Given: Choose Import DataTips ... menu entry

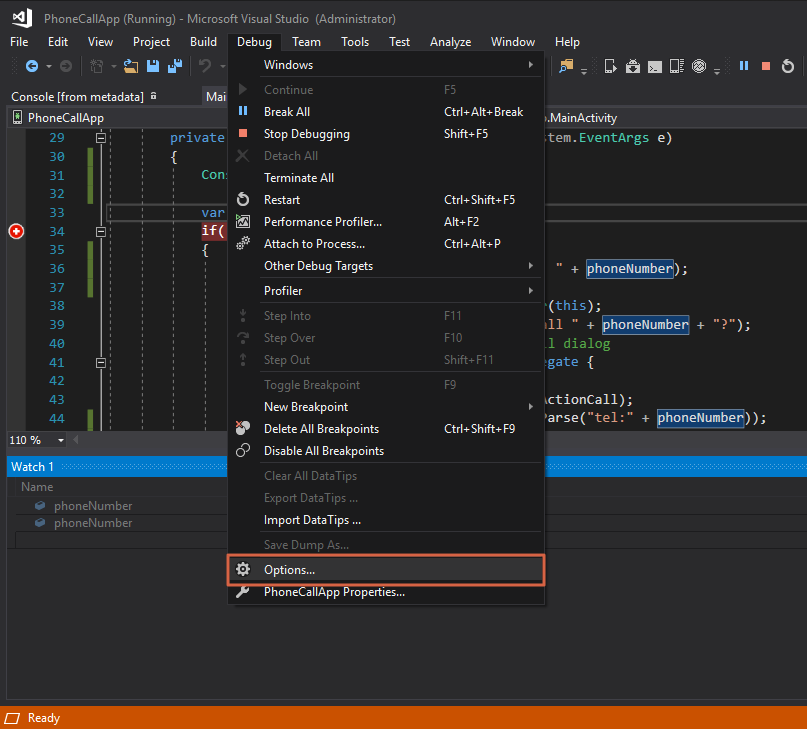Looking at the screenshot, I should [386, 520].
